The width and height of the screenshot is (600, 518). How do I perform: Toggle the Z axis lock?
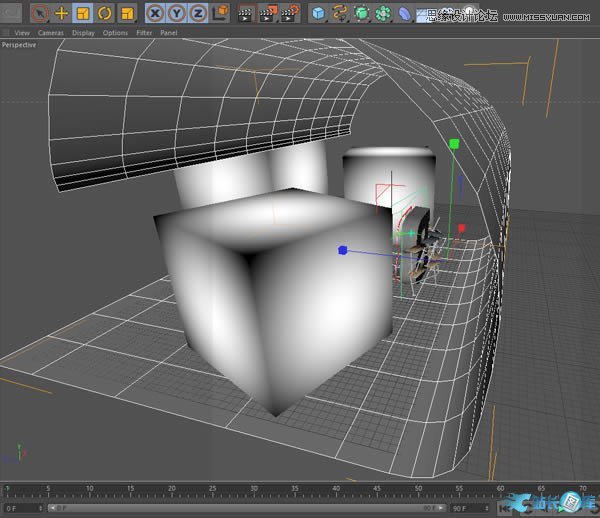(198, 14)
